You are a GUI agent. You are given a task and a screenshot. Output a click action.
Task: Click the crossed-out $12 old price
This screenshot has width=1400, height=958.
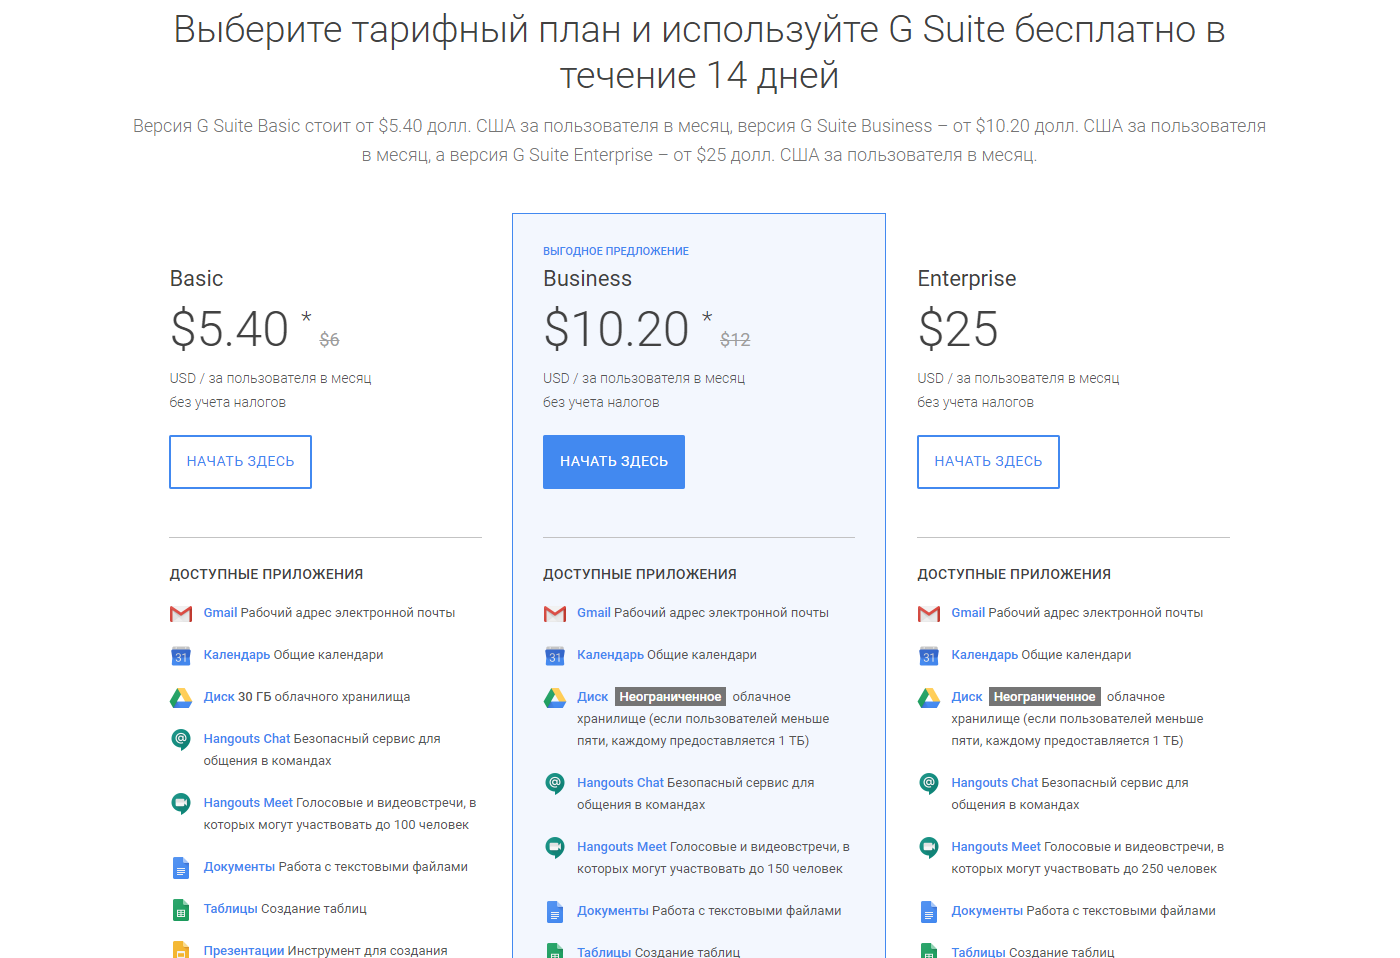[735, 340]
